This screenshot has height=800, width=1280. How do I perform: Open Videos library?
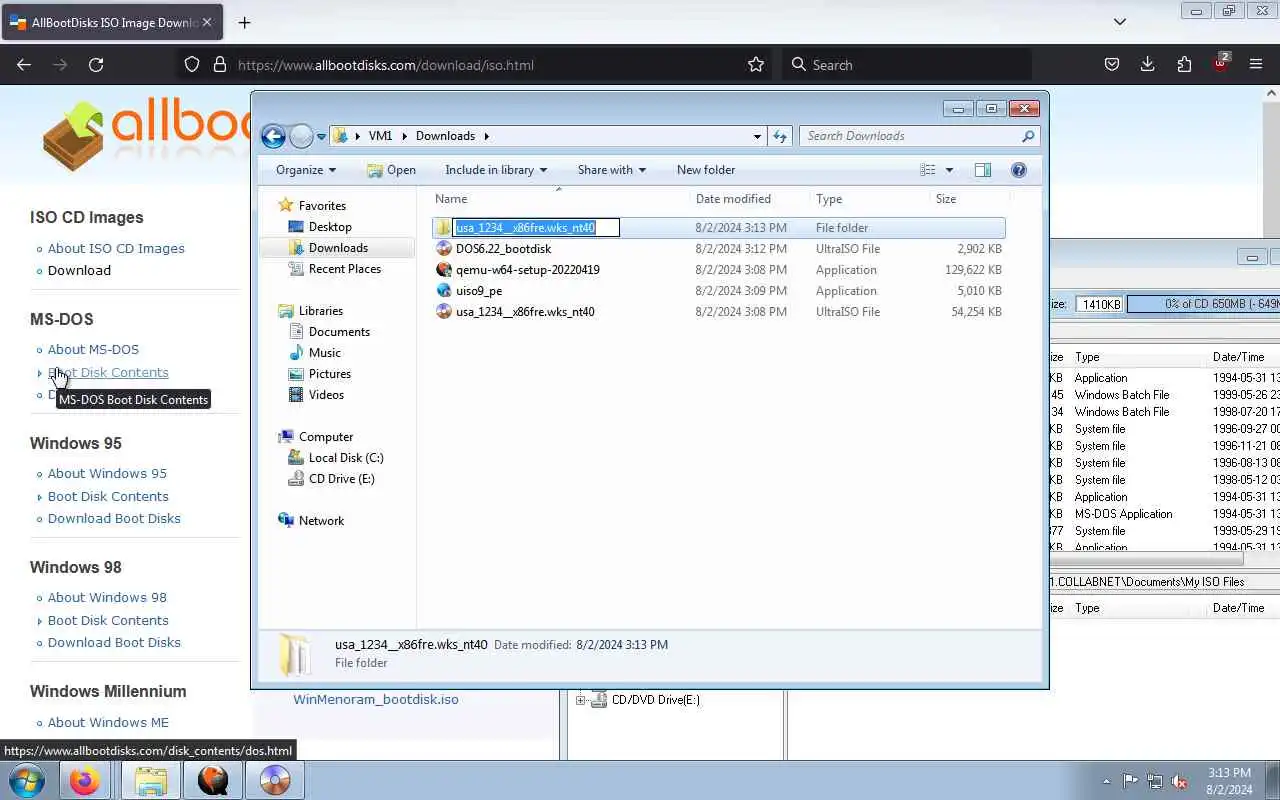[326, 395]
